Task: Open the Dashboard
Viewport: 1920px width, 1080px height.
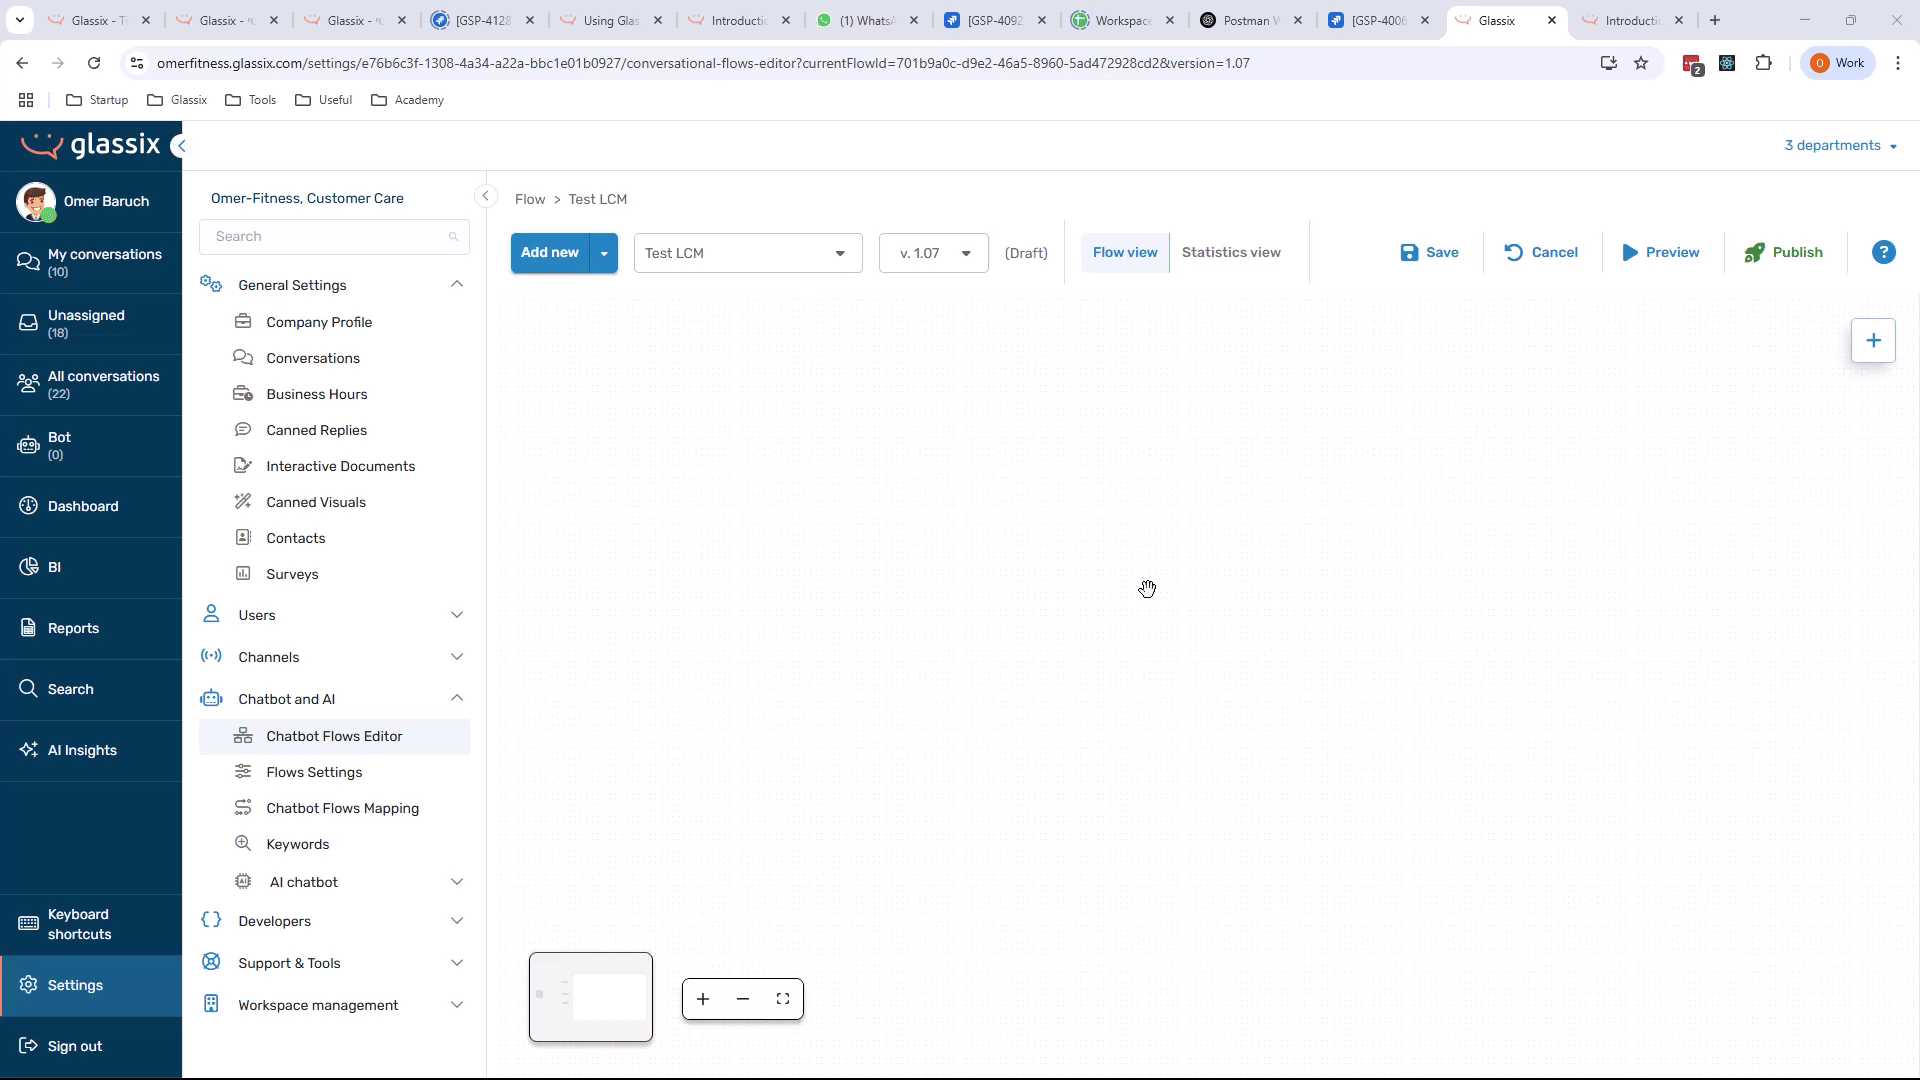Action: pos(91,506)
